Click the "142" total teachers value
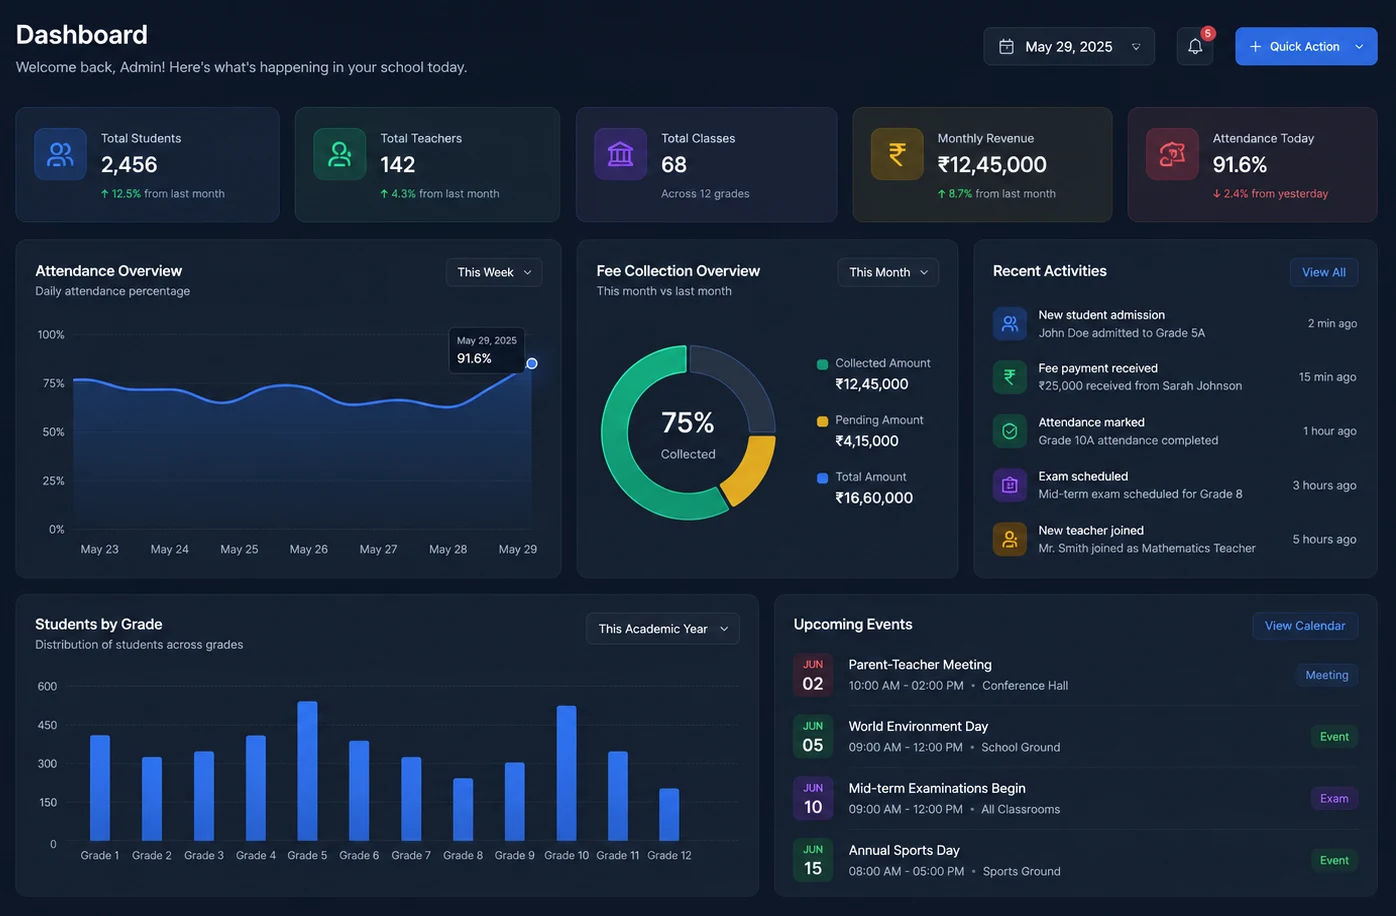The width and height of the screenshot is (1396, 916). (397, 165)
